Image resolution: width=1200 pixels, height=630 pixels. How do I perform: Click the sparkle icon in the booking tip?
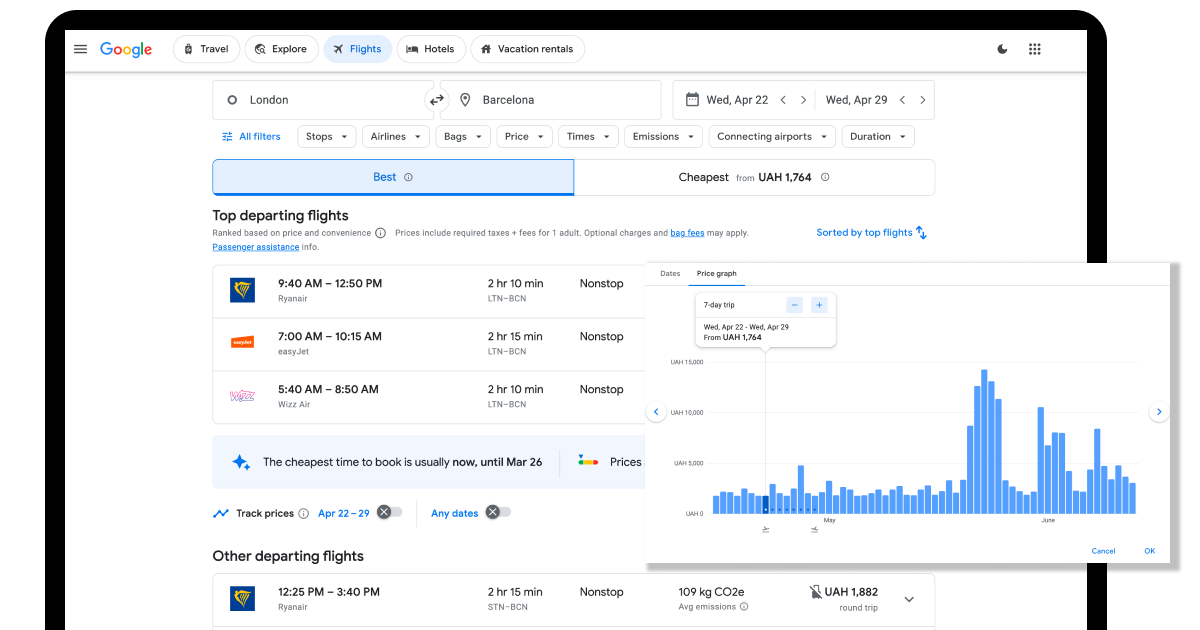coord(240,461)
